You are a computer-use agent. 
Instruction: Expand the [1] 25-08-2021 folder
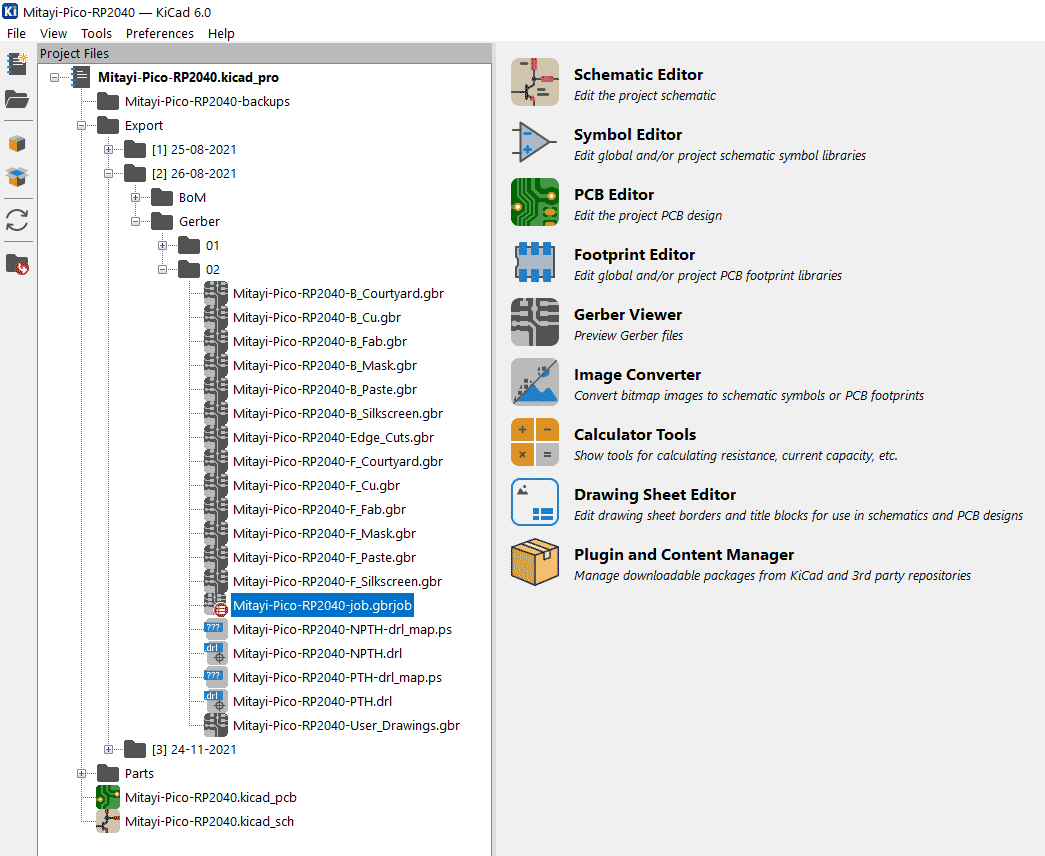pyautogui.click(x=108, y=149)
